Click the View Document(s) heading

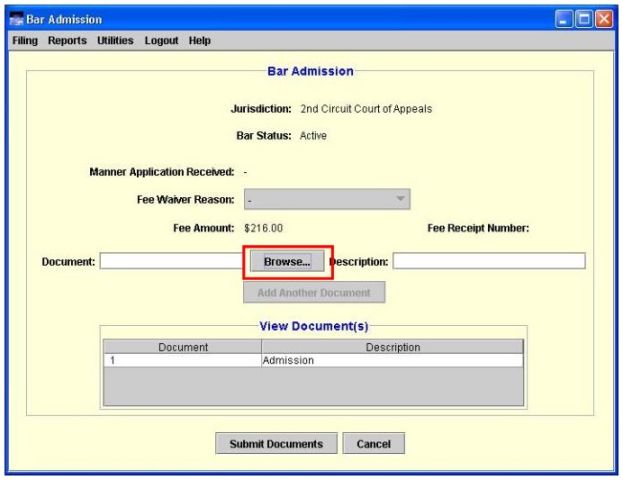click(314, 326)
